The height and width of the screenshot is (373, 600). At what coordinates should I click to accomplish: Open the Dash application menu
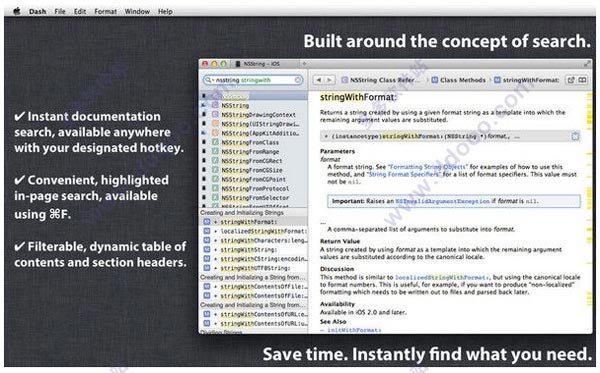click(38, 11)
